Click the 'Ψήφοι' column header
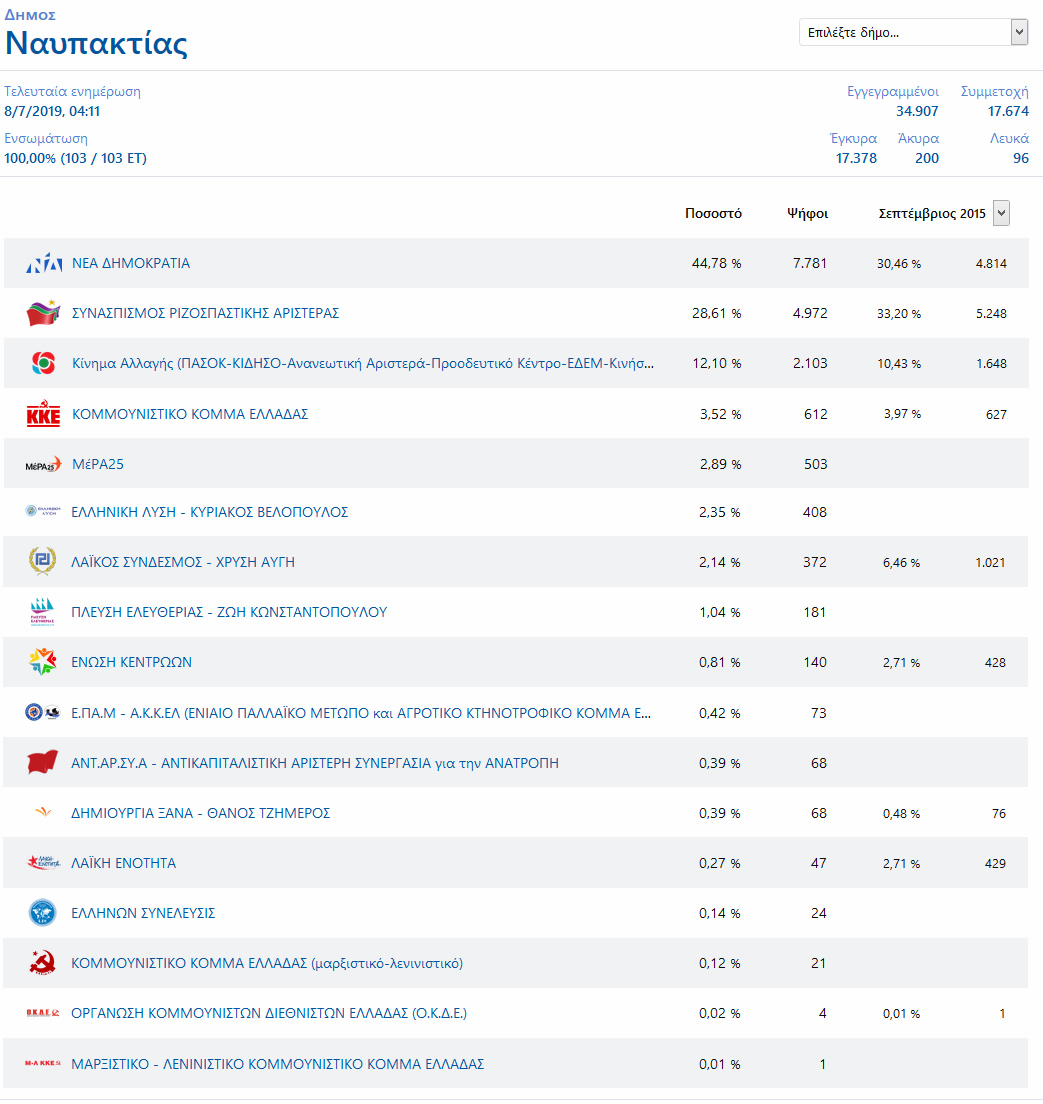Image resolution: width=1043 pixels, height=1104 pixels. coord(807,213)
